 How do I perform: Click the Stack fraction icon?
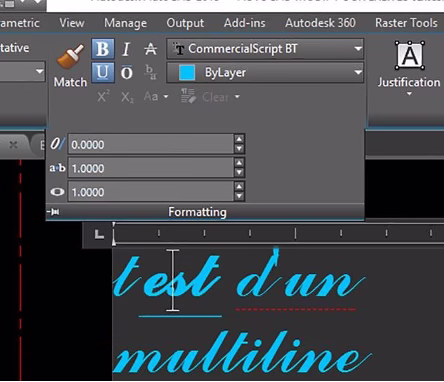(x=151, y=72)
